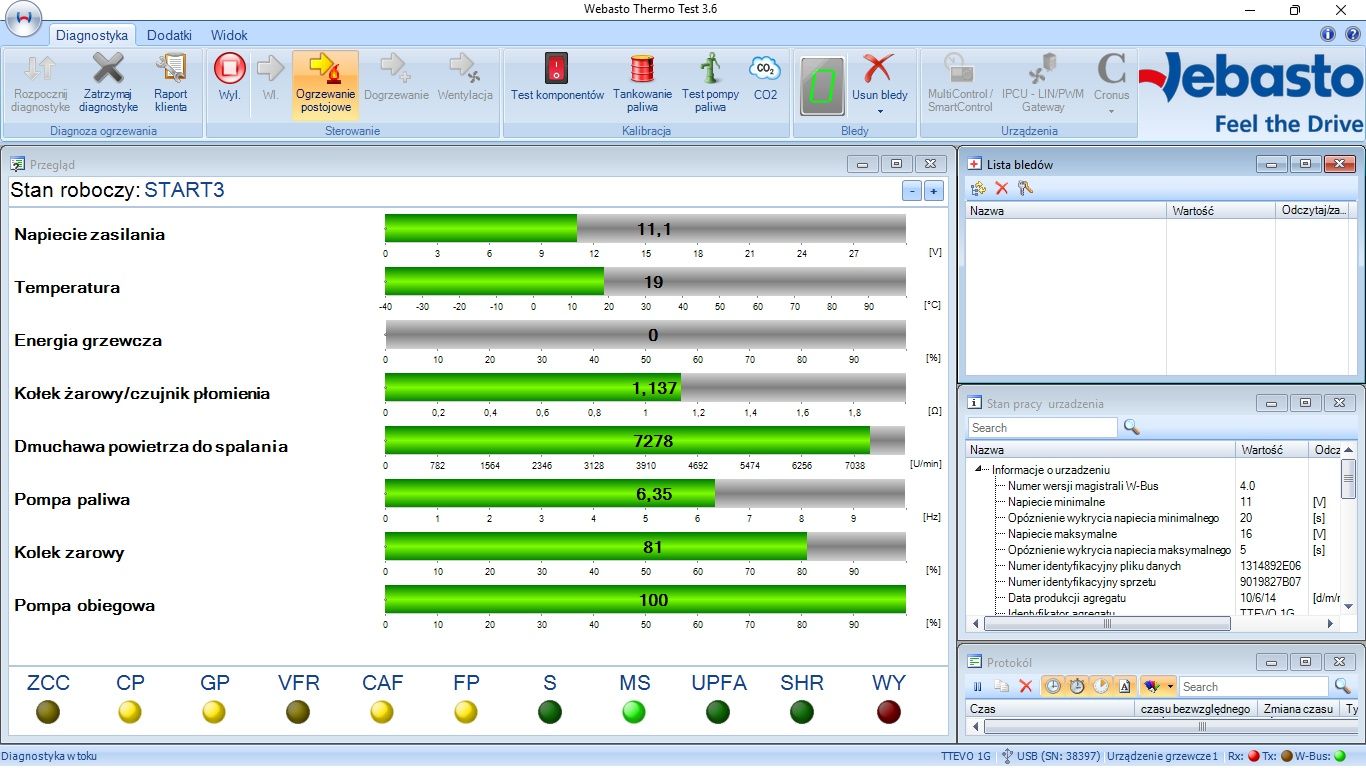Click the blue info icon at top right
The width and height of the screenshot is (1366, 768).
tap(1328, 34)
